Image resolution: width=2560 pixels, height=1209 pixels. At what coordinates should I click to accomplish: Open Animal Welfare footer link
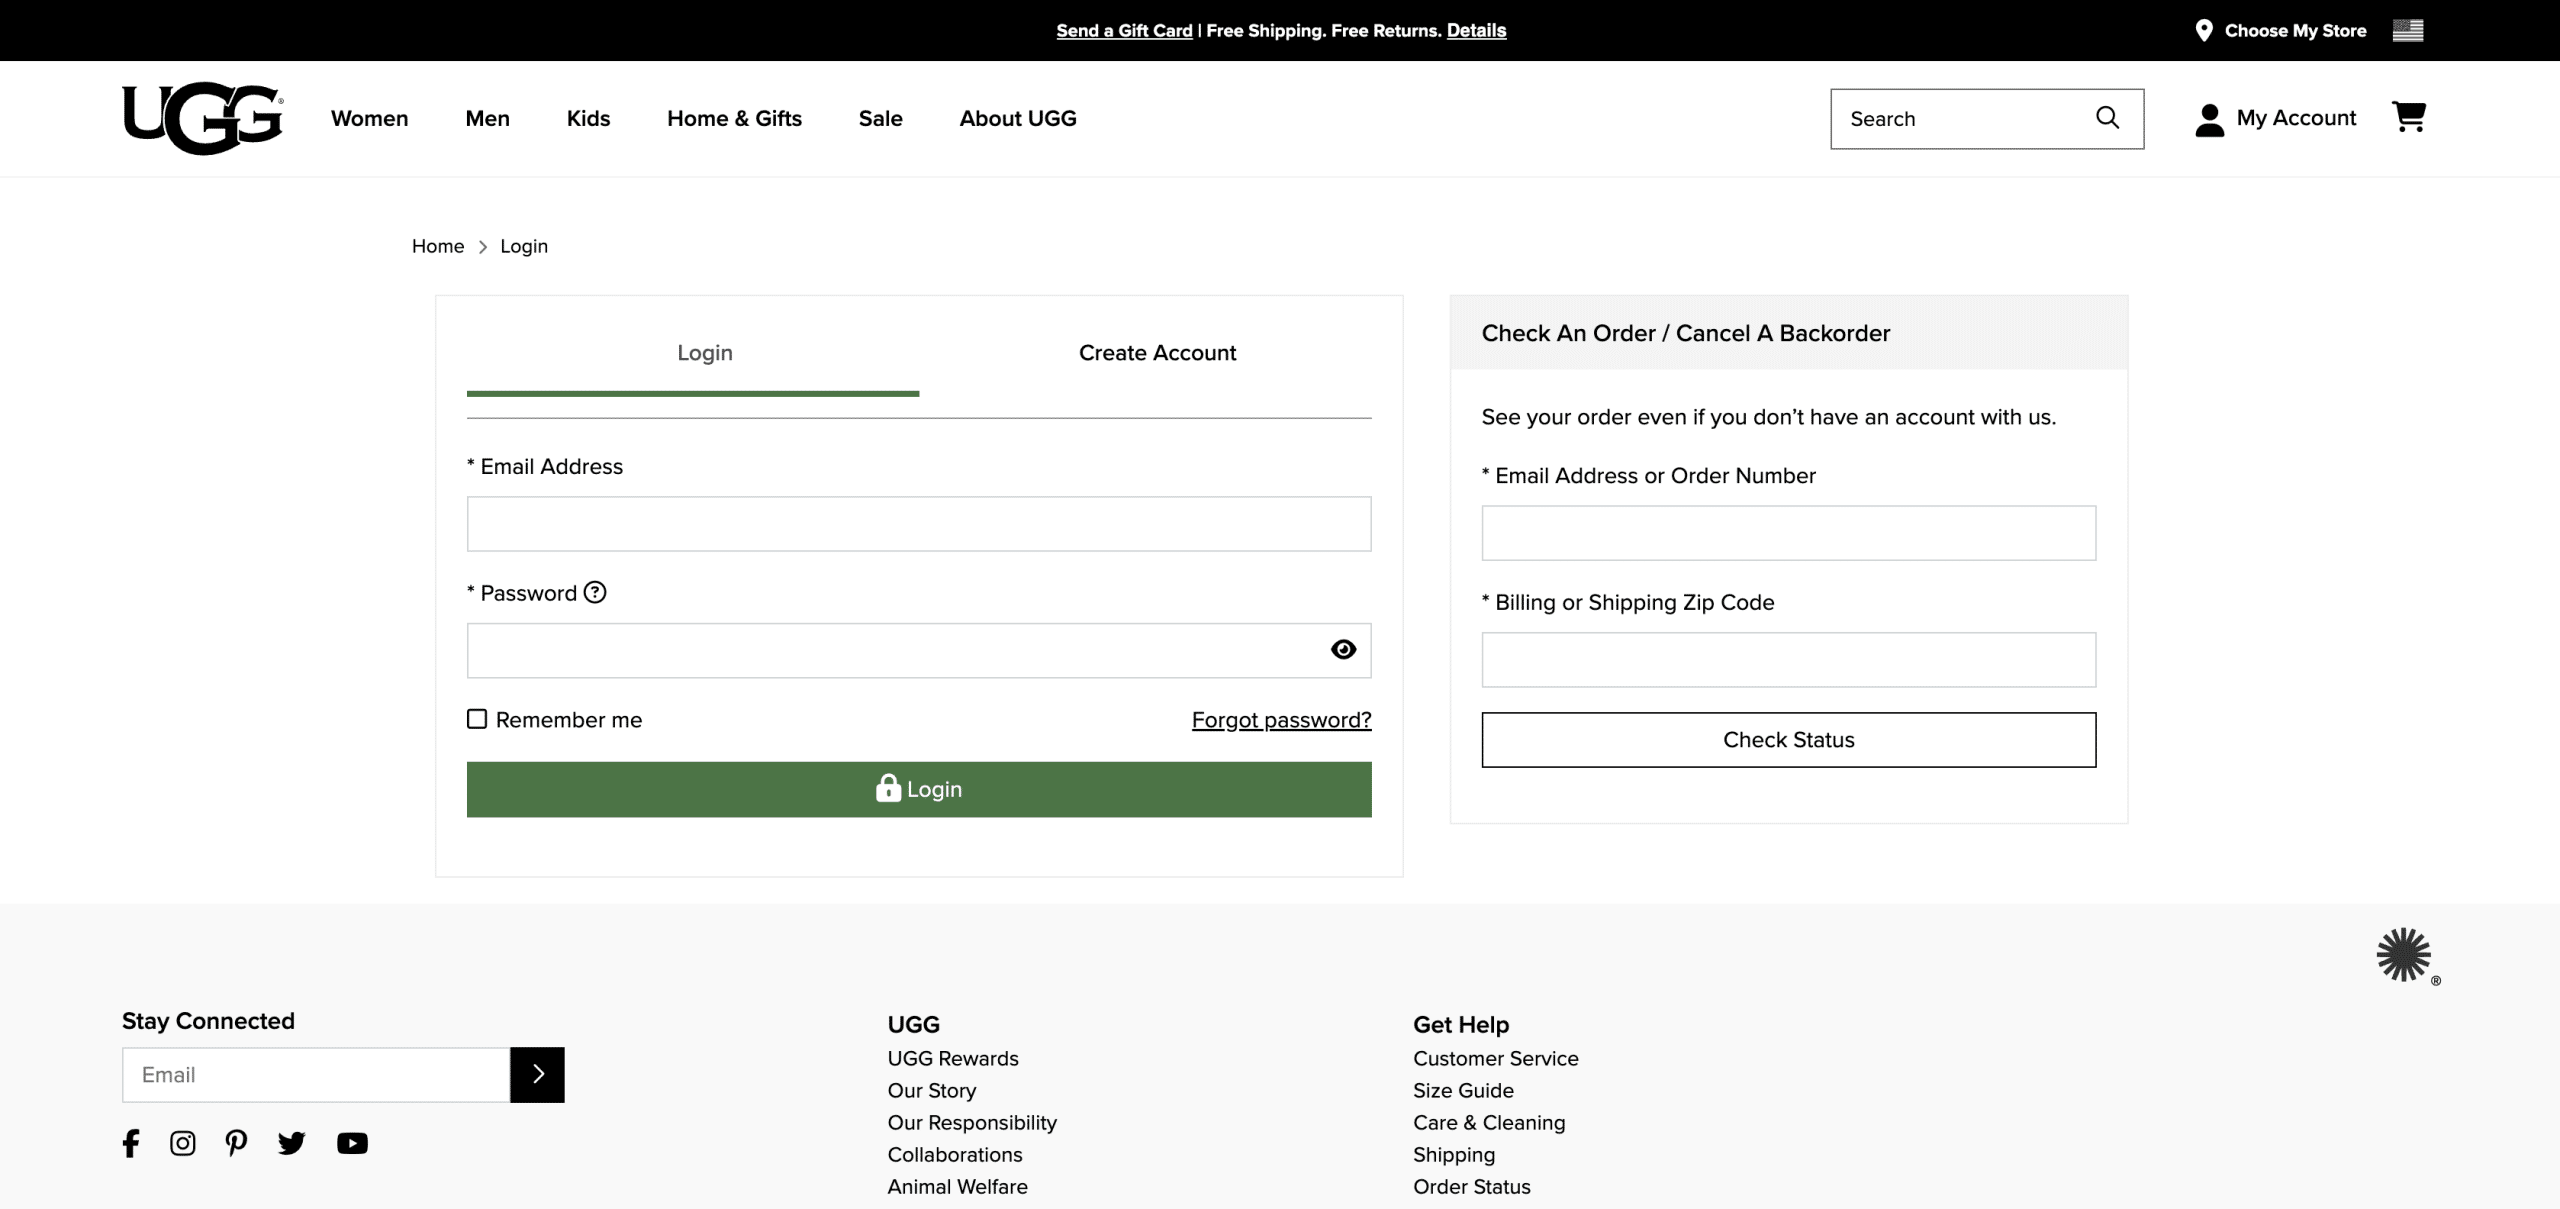pyautogui.click(x=958, y=1186)
